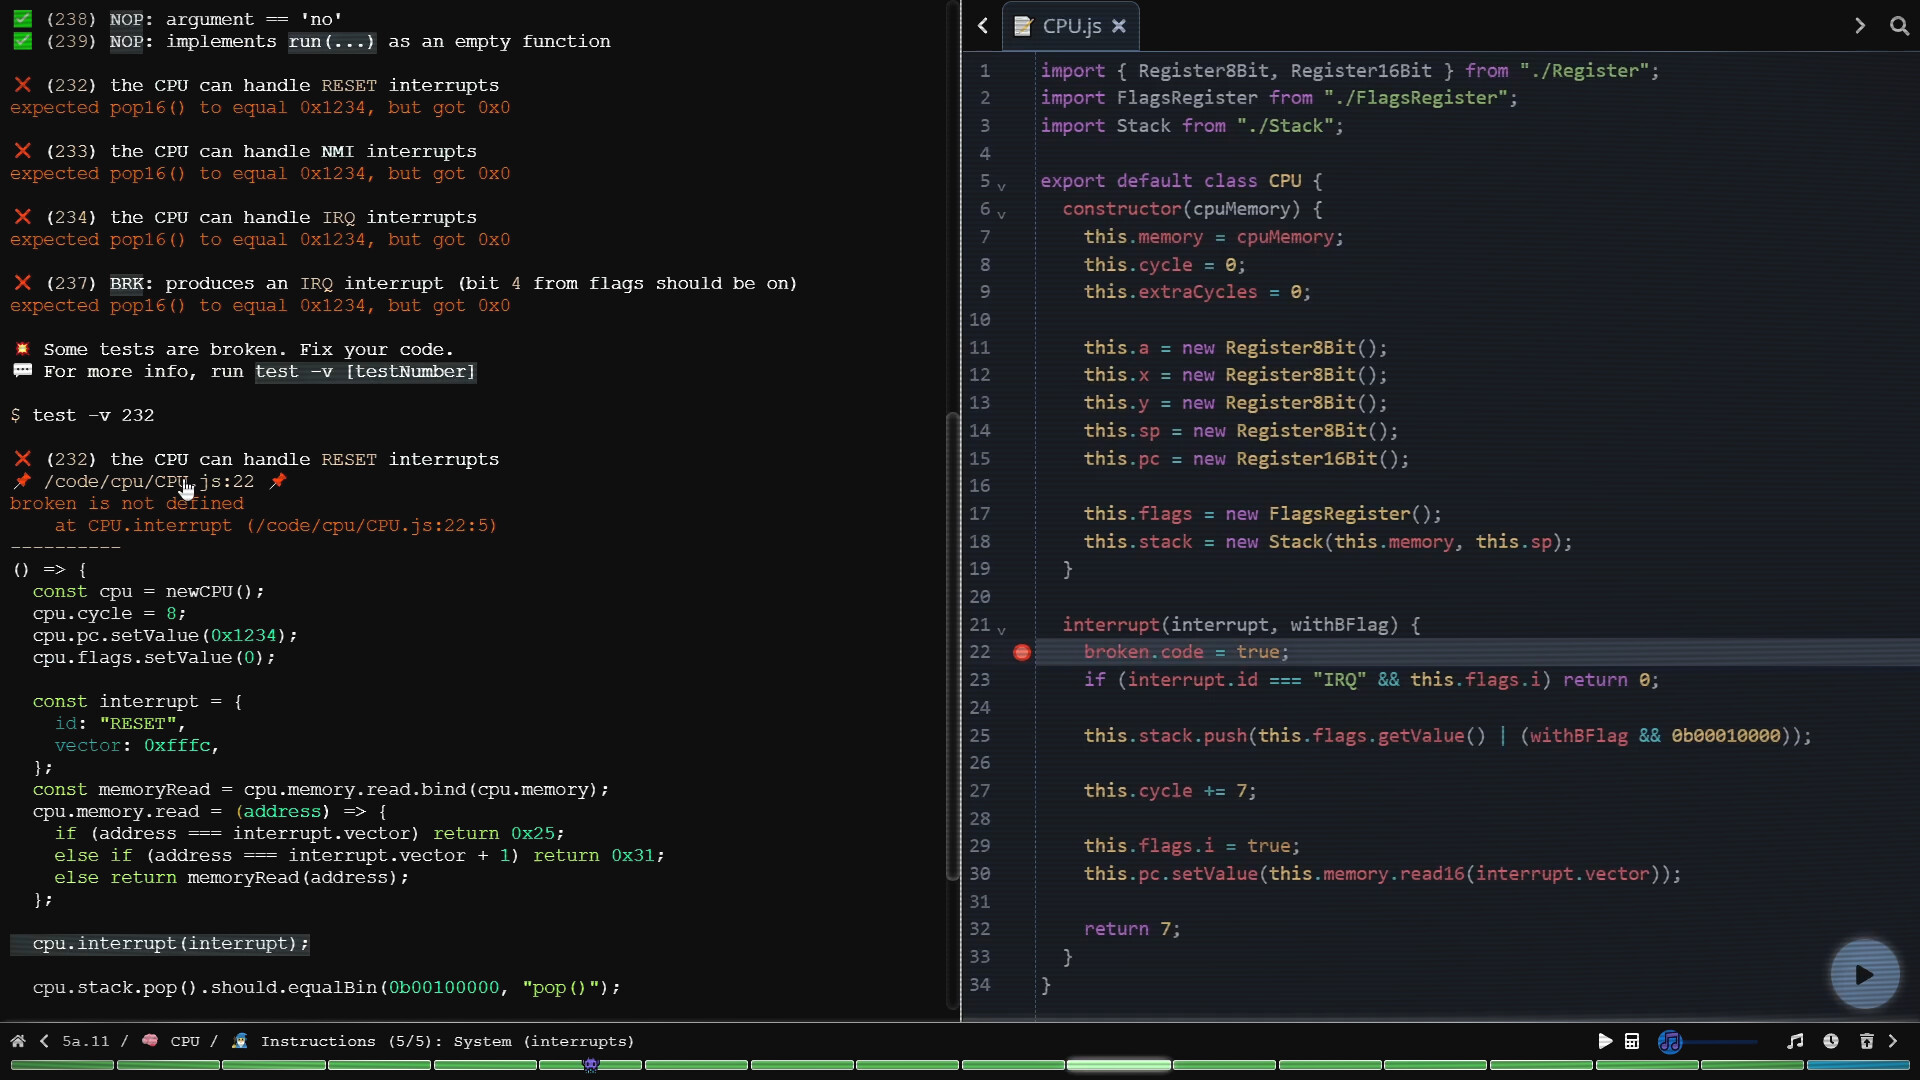
Task: Click the trash icon to reset your code
Action: click(x=1866, y=1041)
